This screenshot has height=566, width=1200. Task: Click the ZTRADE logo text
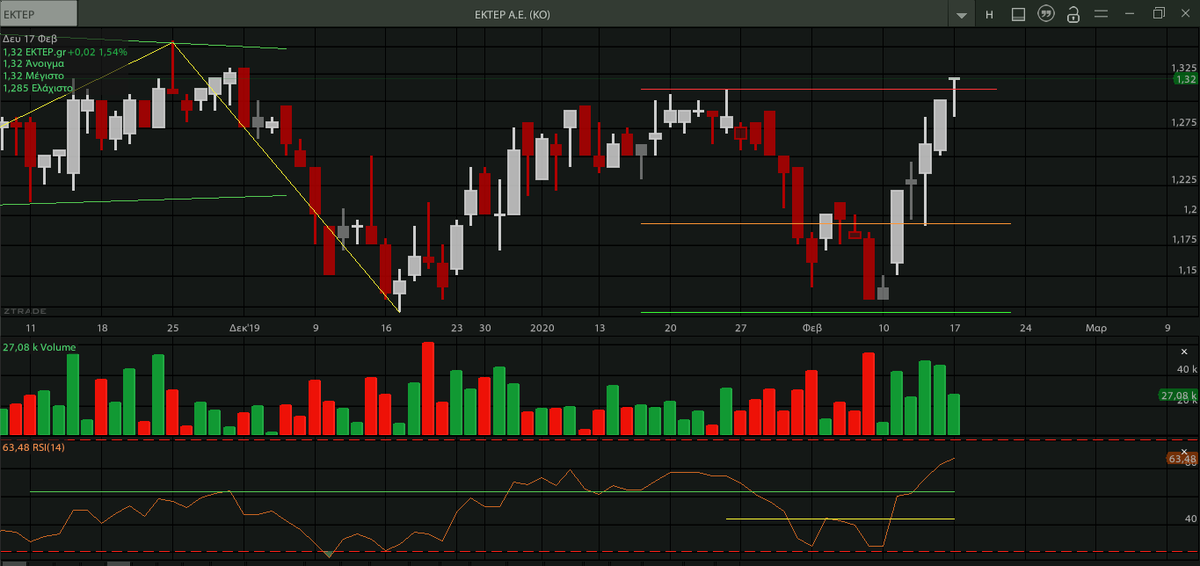coord(25,311)
